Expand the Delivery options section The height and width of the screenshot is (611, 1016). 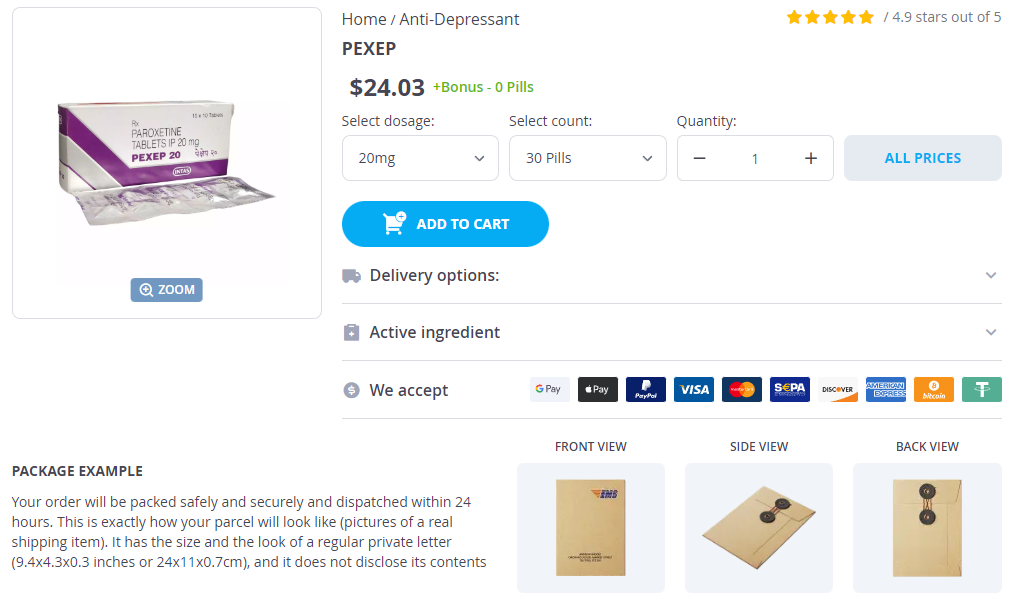point(671,275)
